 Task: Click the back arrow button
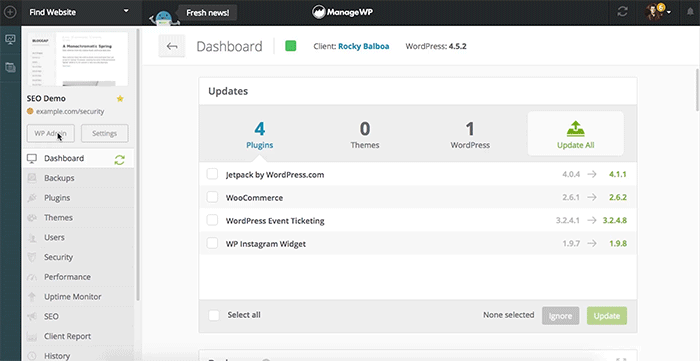coord(172,46)
